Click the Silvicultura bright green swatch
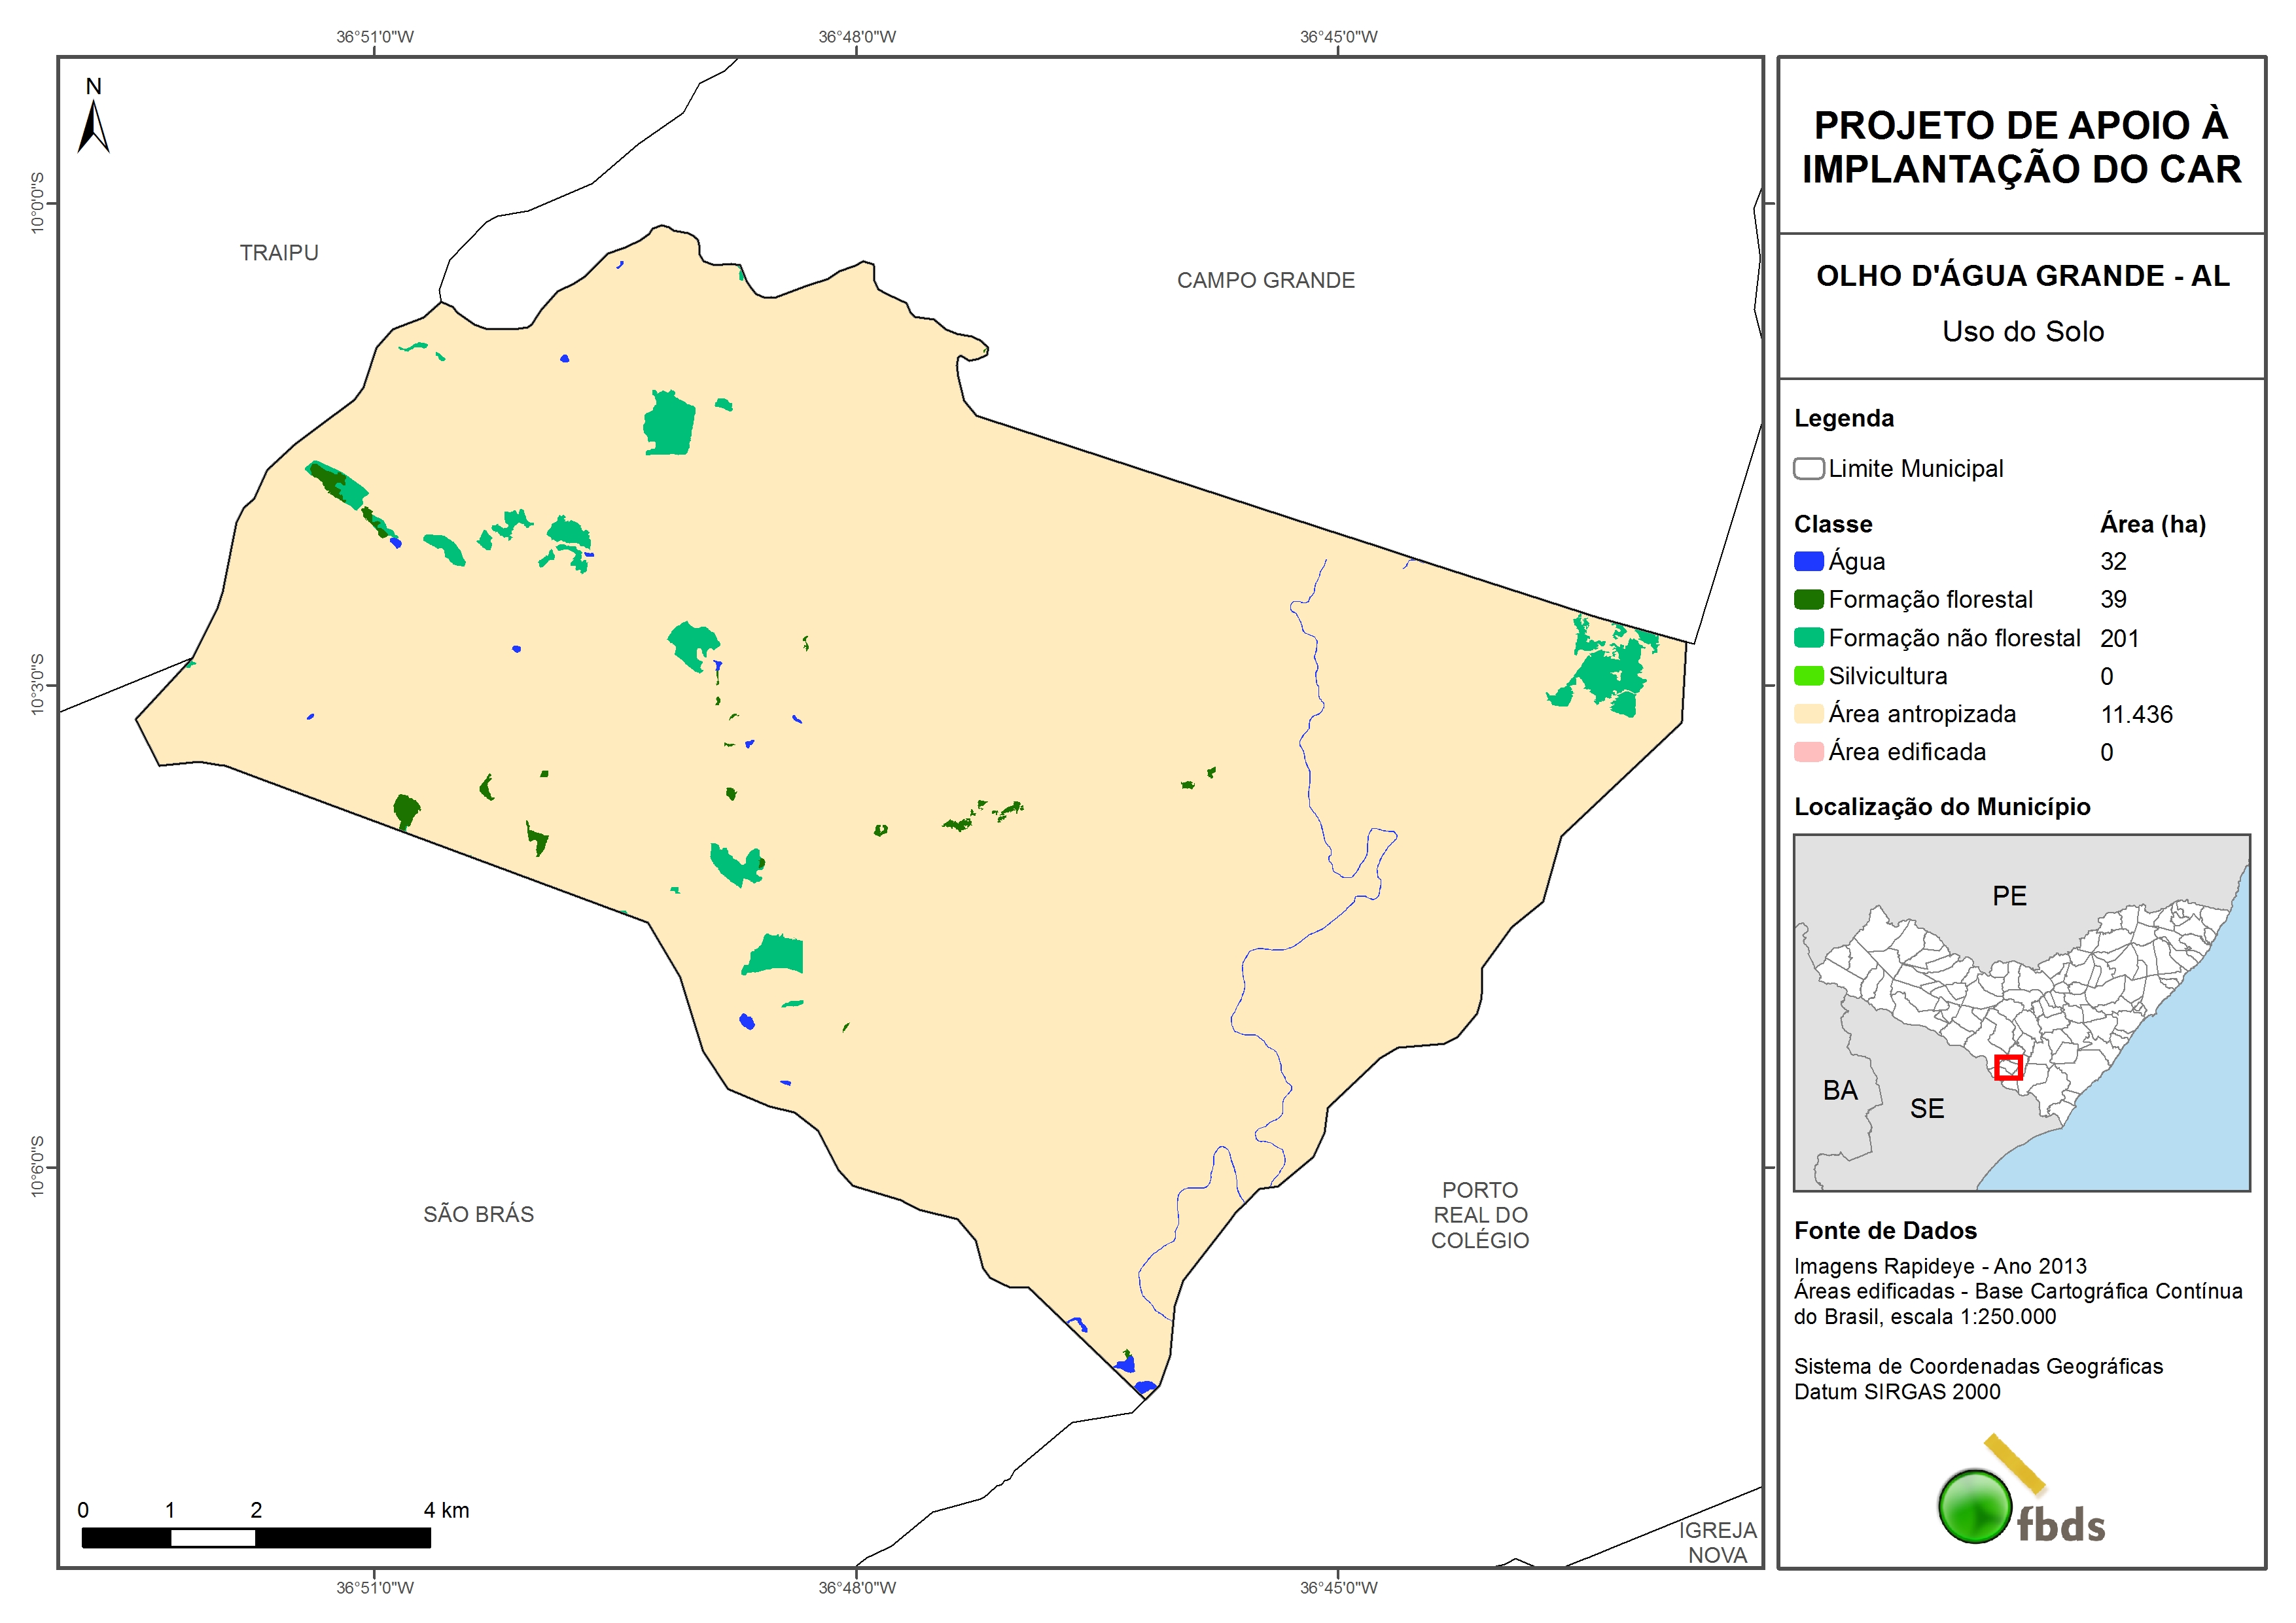 pyautogui.click(x=1808, y=676)
